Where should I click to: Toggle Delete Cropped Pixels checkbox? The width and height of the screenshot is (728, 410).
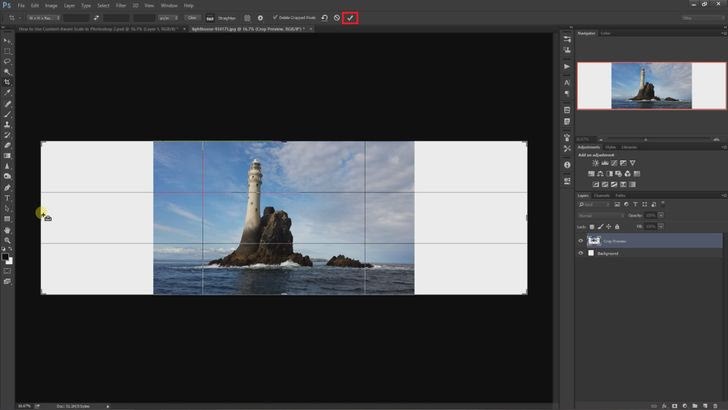pyautogui.click(x=275, y=17)
